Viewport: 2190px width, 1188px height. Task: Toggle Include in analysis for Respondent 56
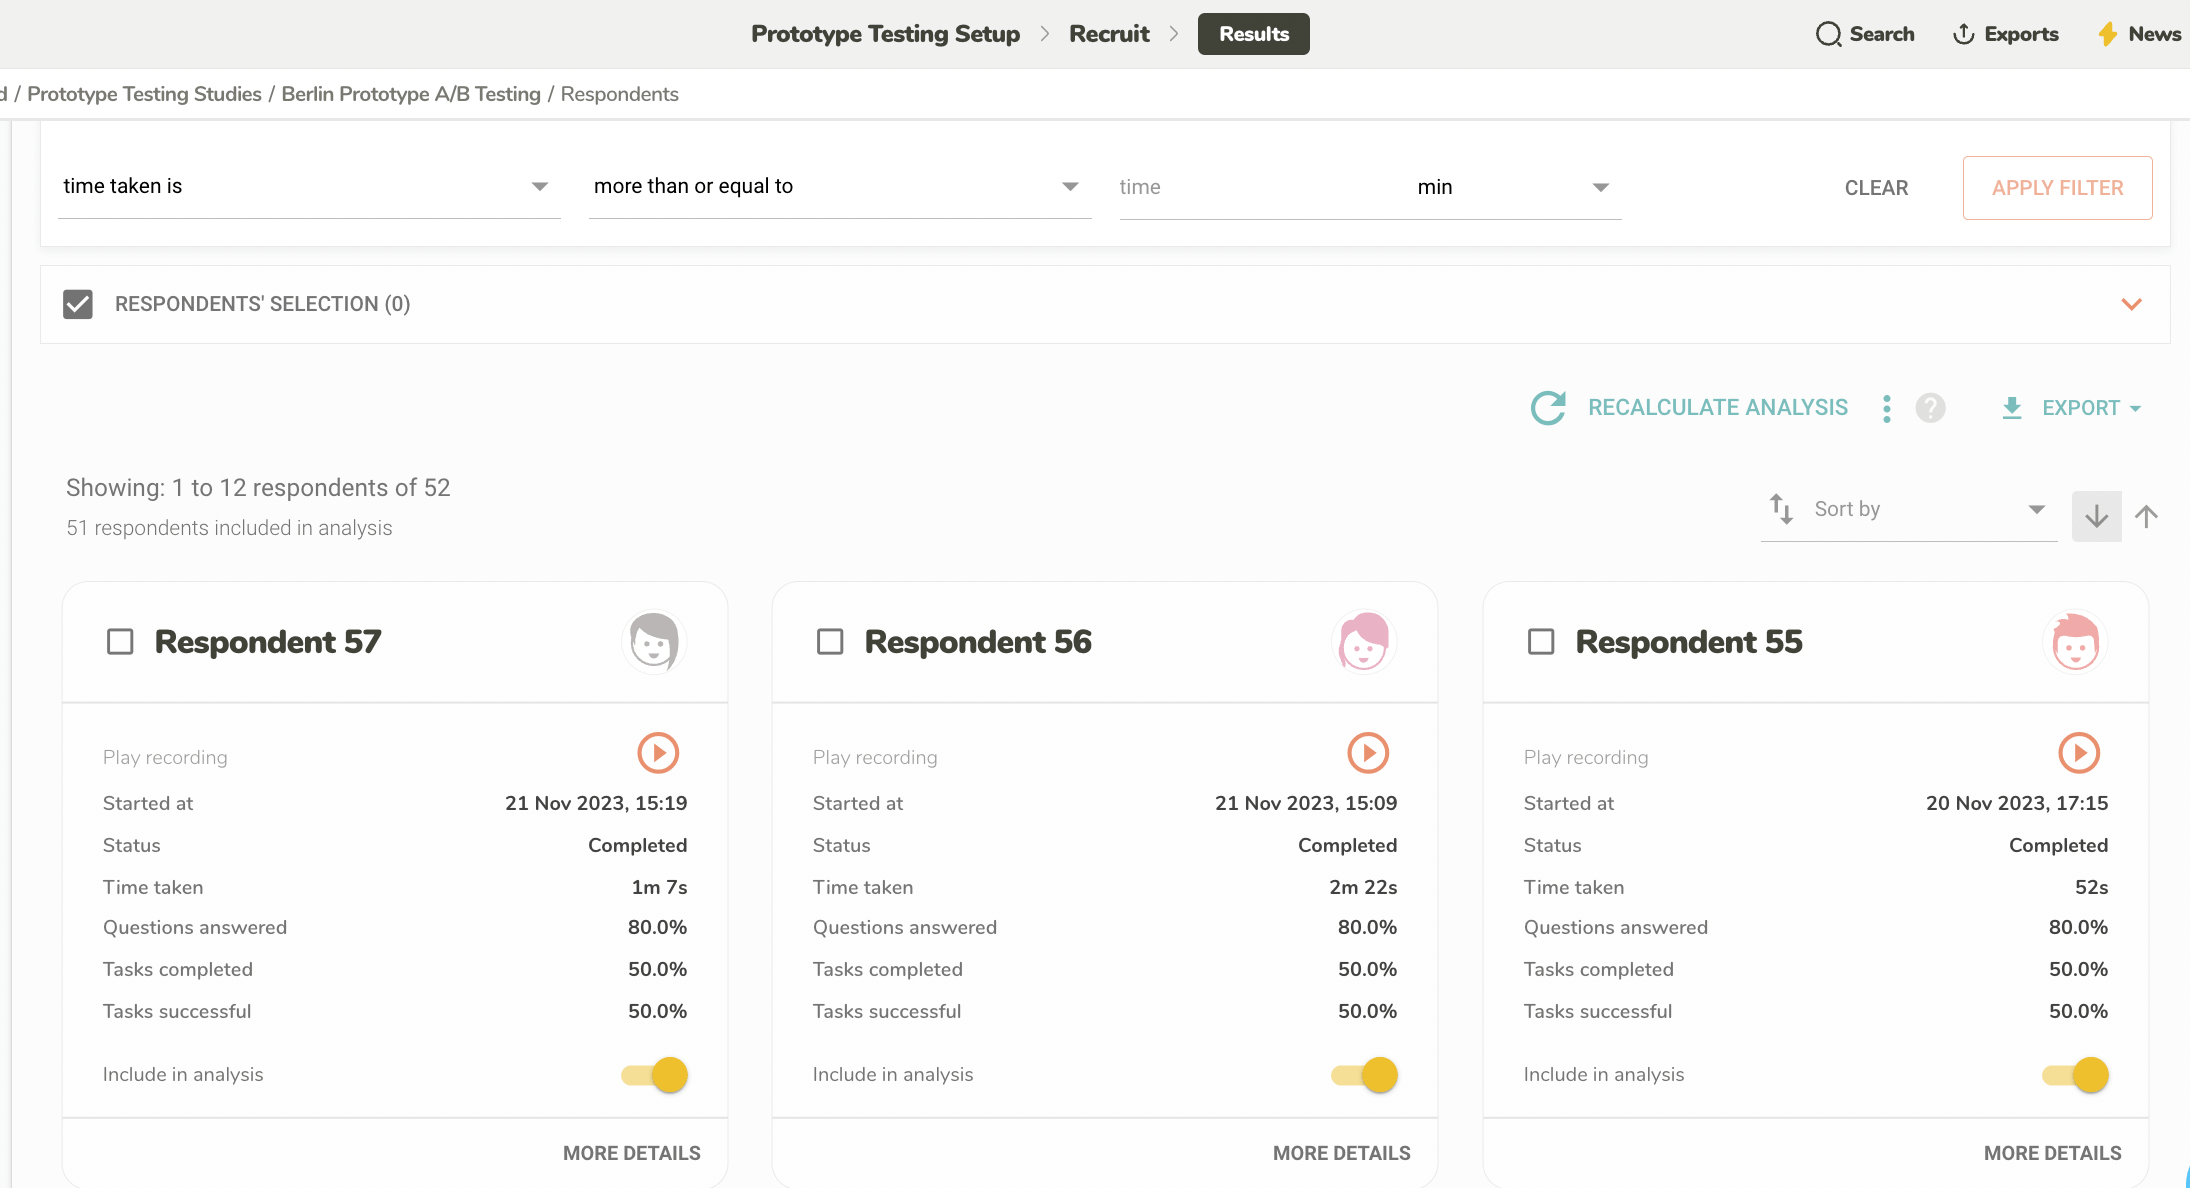[x=1365, y=1075]
